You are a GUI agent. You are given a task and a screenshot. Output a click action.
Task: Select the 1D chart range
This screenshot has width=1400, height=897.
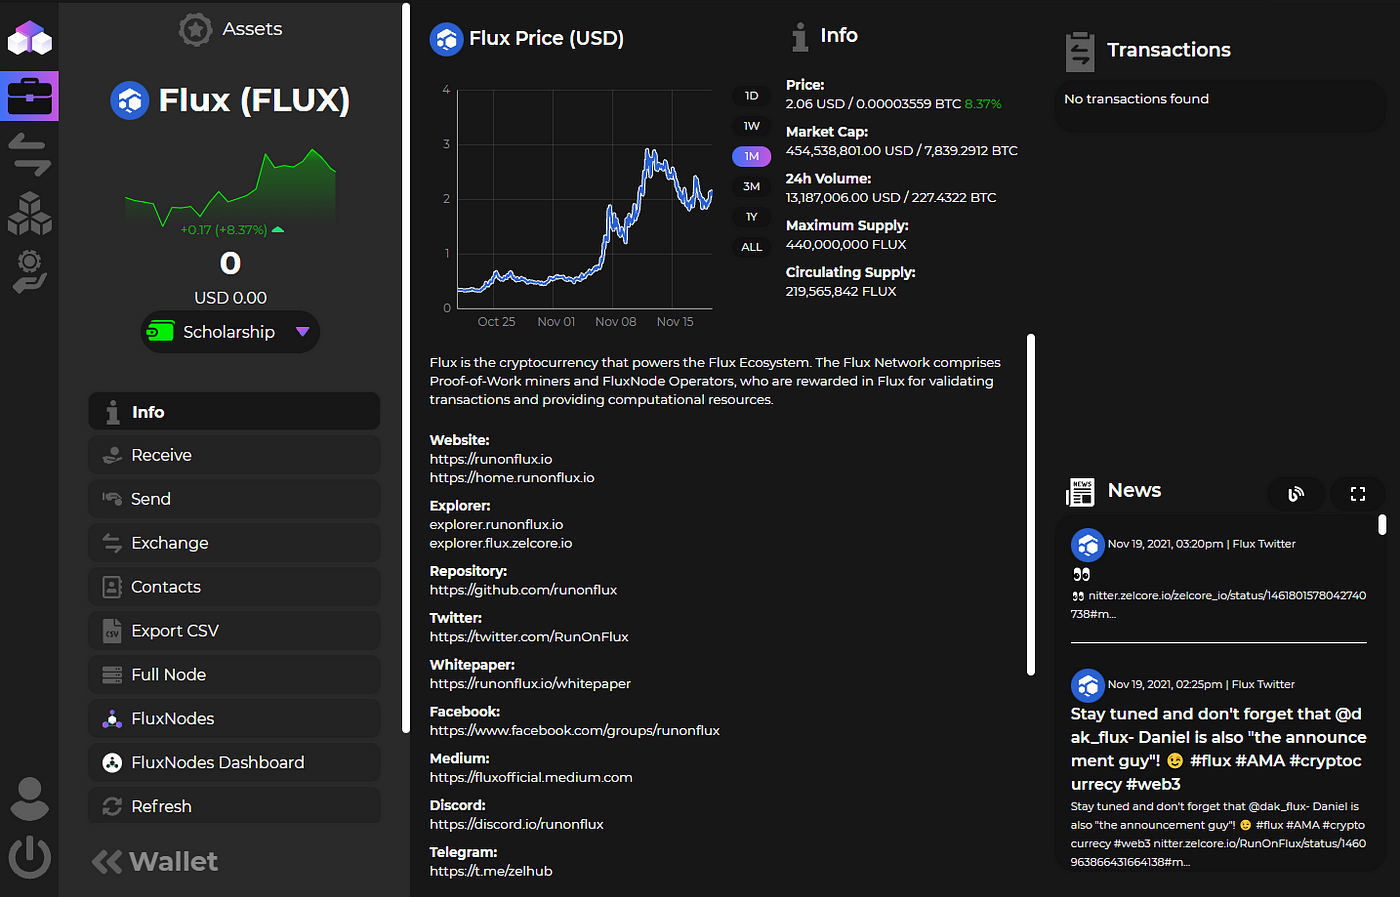point(751,96)
